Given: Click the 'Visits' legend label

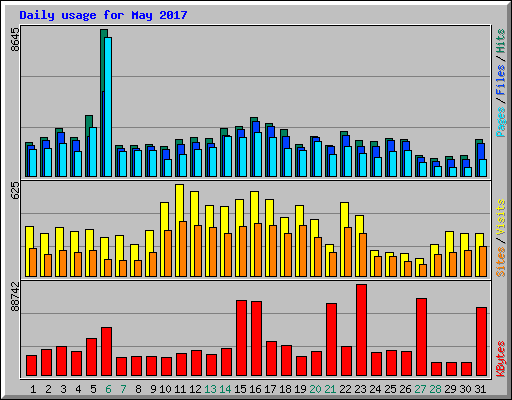Looking at the screenshot, I should tap(500, 218).
